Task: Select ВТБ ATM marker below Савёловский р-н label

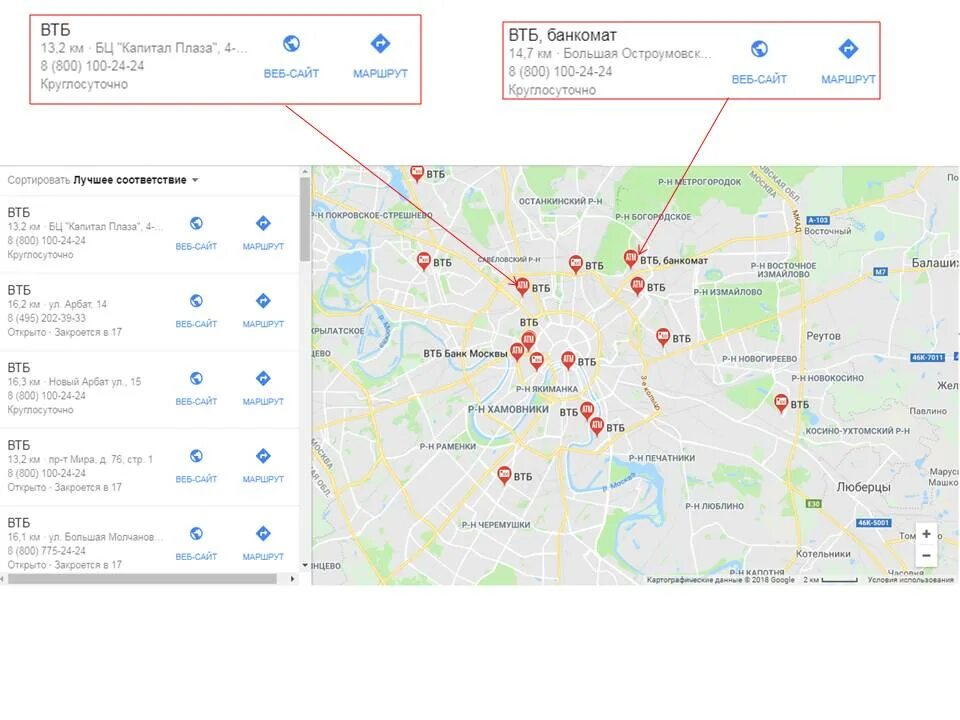Action: pyautogui.click(x=522, y=286)
